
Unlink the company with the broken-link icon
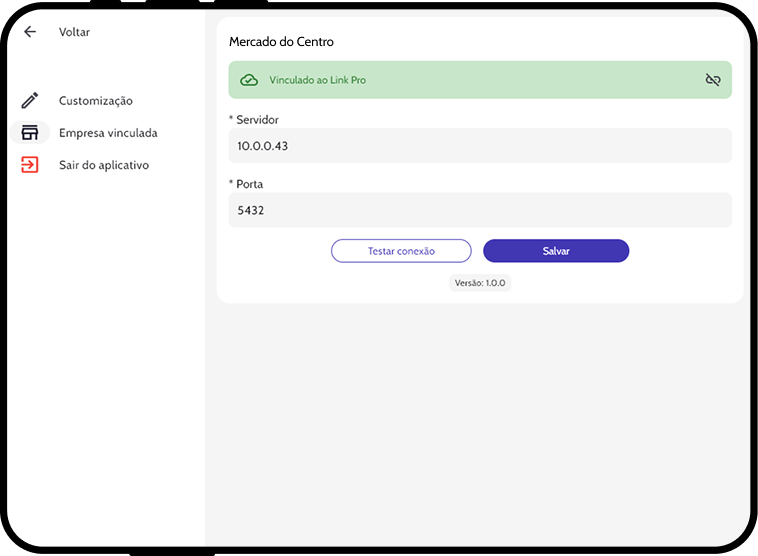click(x=713, y=80)
